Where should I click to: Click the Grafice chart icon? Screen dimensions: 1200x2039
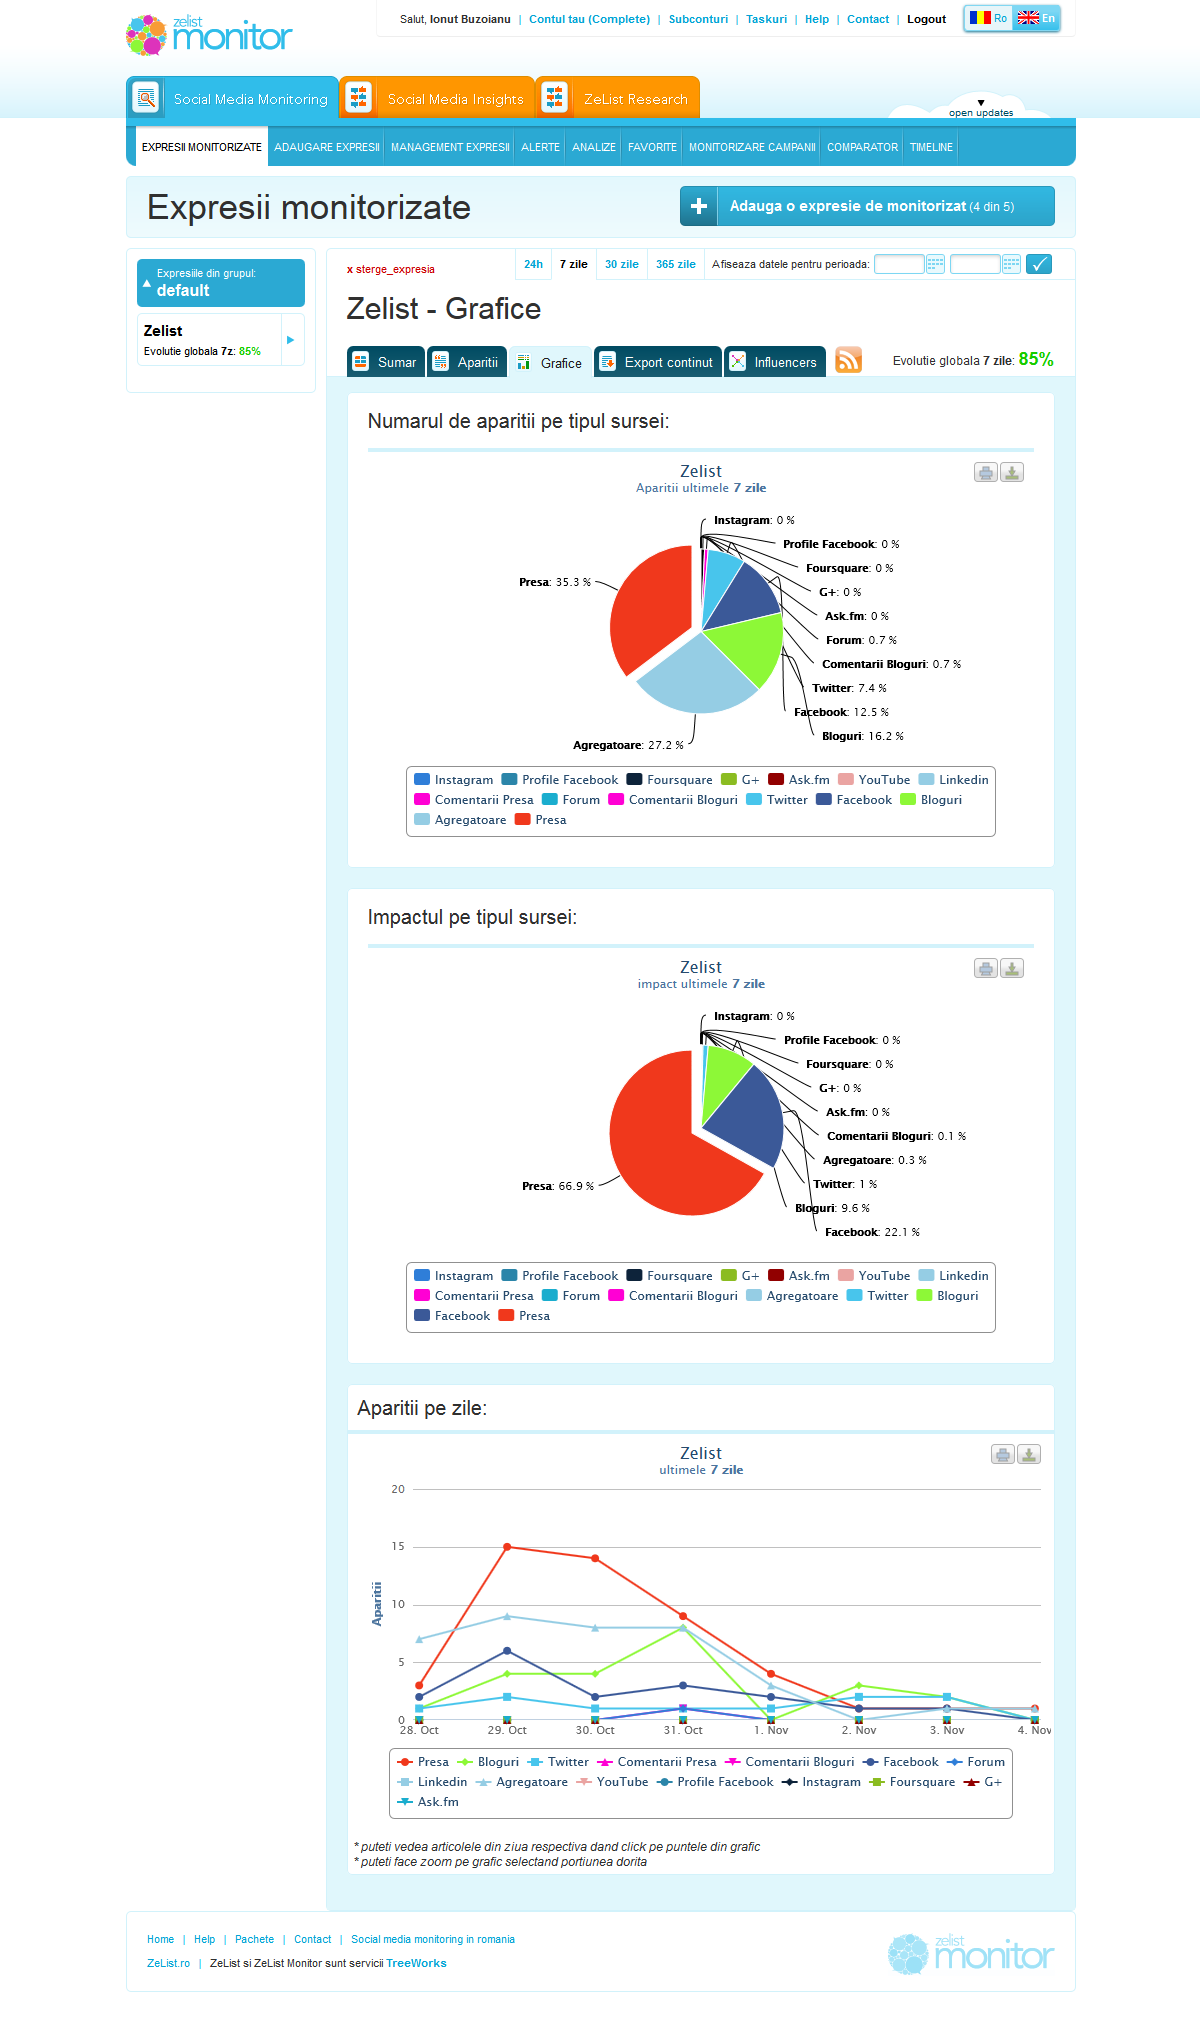click(523, 362)
